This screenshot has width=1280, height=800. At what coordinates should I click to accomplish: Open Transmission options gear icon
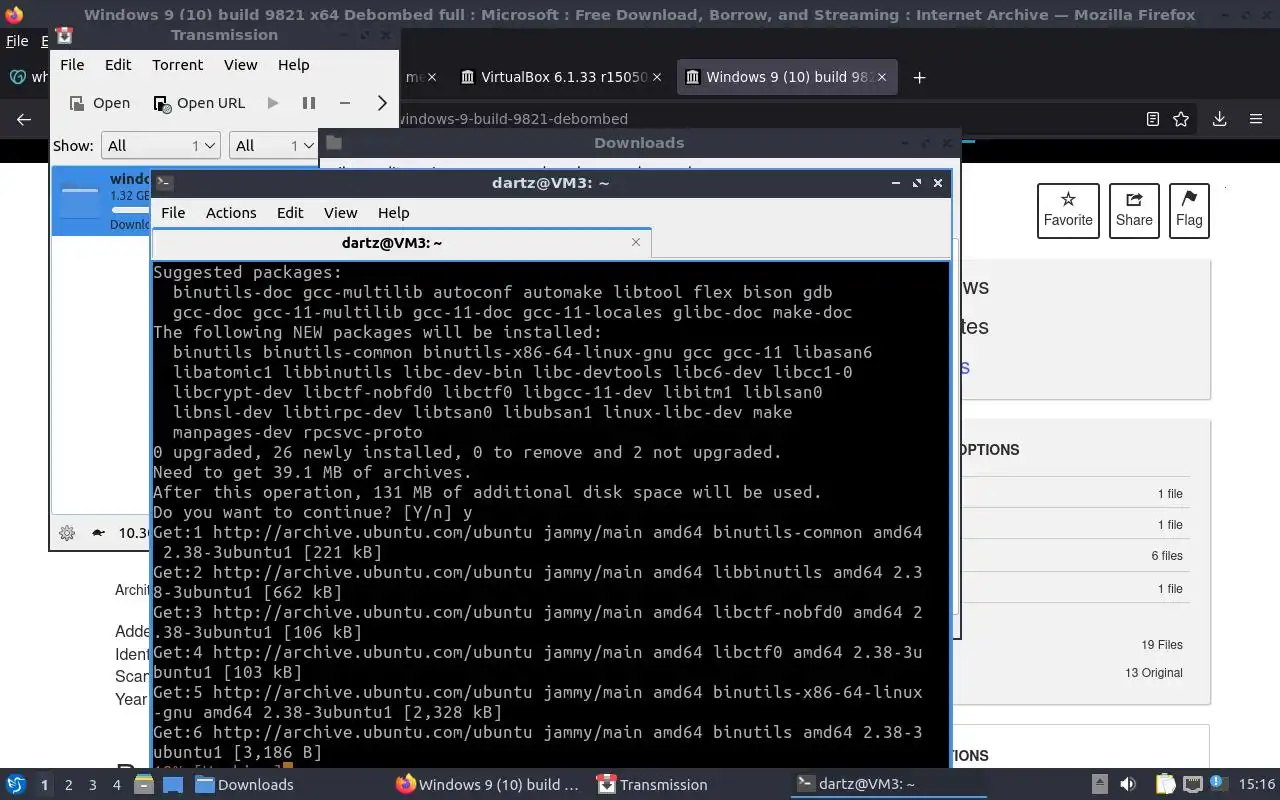click(x=67, y=533)
